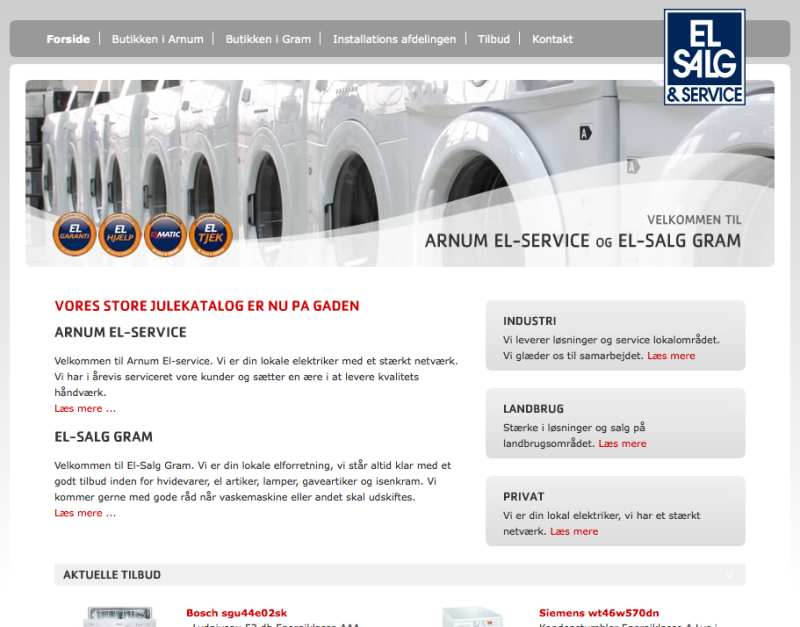Click the EL GARANTI badge icon
Image resolution: width=800 pixels, height=627 pixels.
click(x=74, y=234)
